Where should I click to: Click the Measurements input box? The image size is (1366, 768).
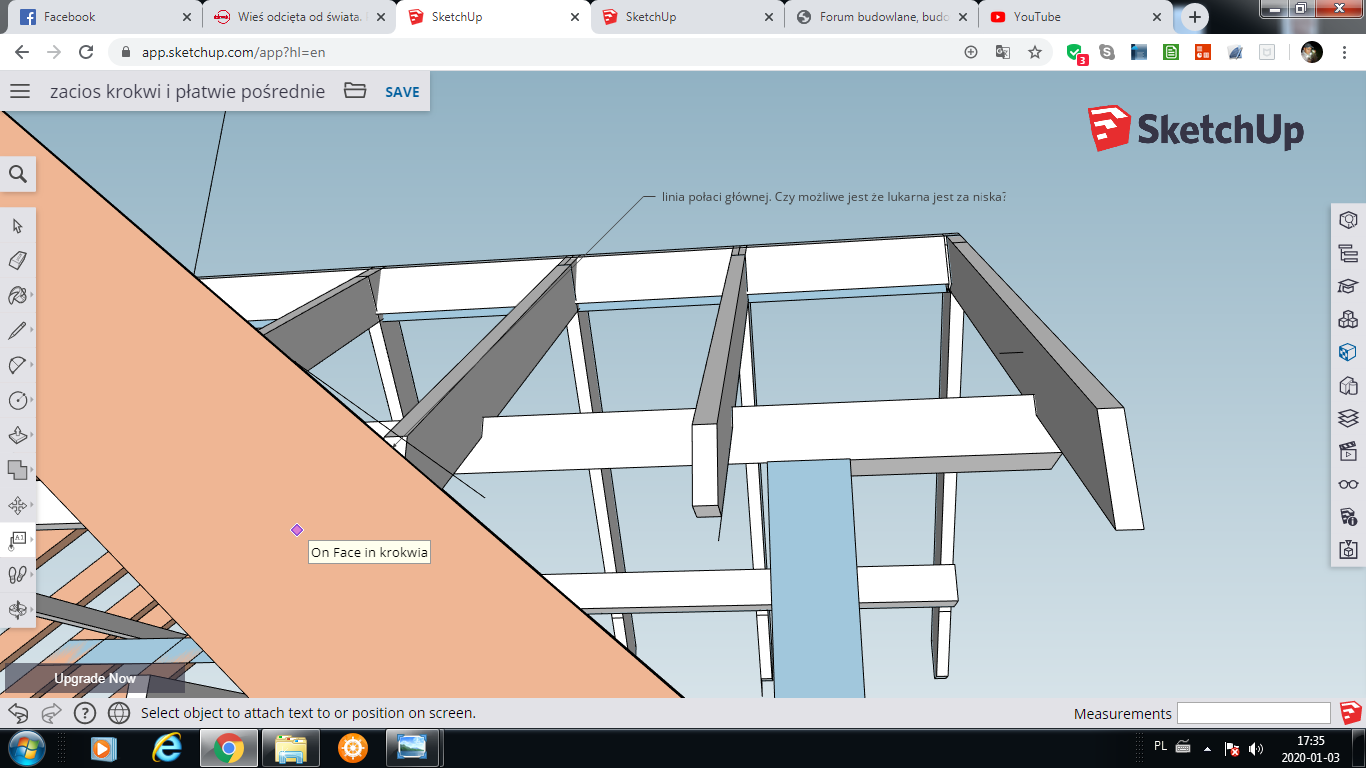tap(1253, 713)
